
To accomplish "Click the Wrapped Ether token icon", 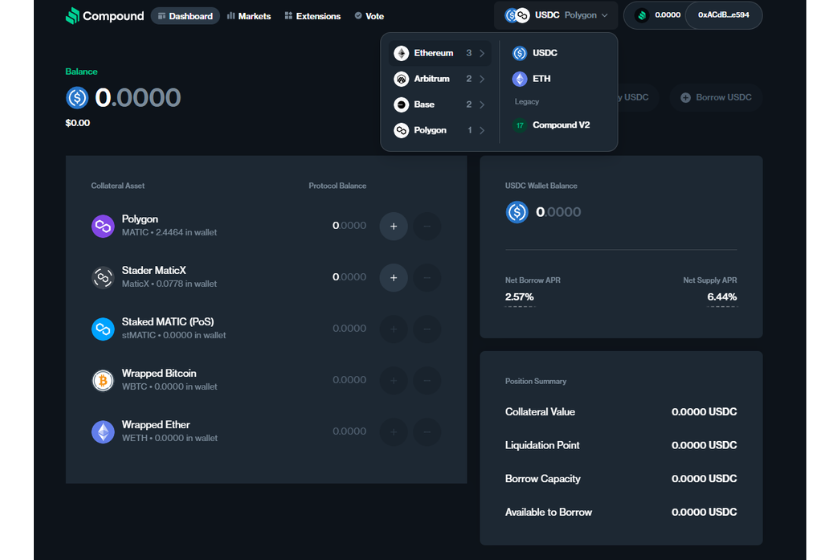I will pos(103,432).
